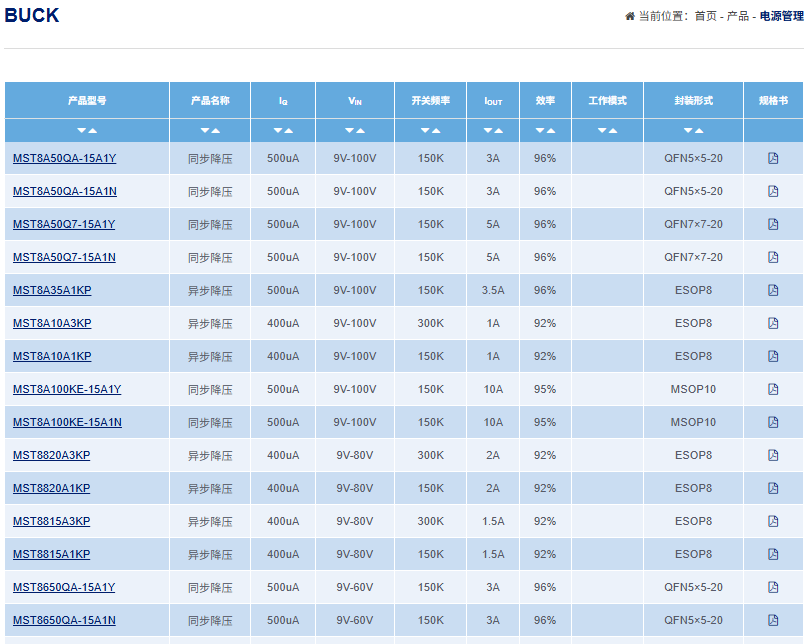Open the PDF datasheet for MST8A50Q7-15A1Y
The height and width of the screenshot is (644, 810).
point(773,224)
